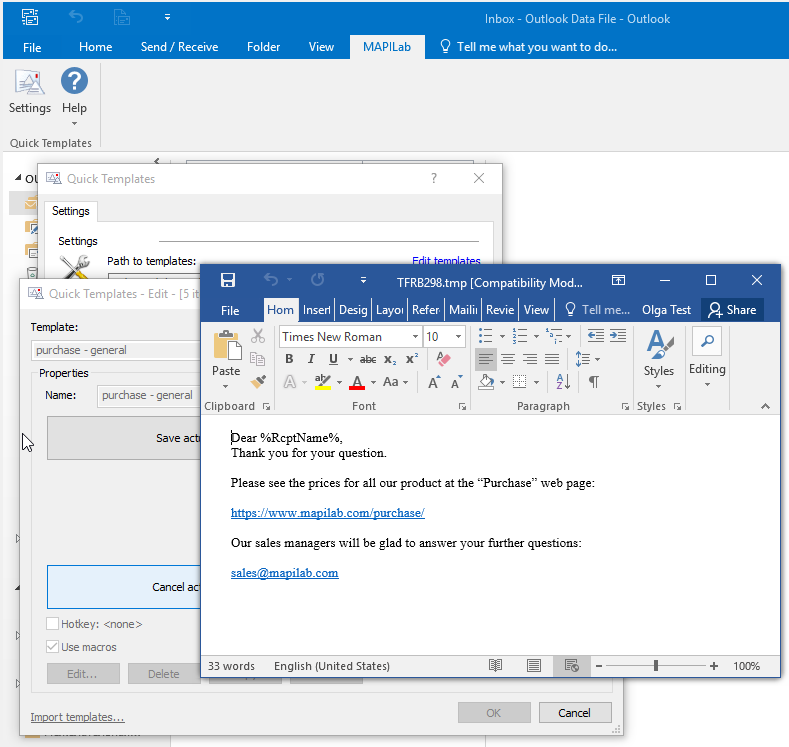Uncheck Use macros option
789x747 pixels.
[x=52, y=647]
